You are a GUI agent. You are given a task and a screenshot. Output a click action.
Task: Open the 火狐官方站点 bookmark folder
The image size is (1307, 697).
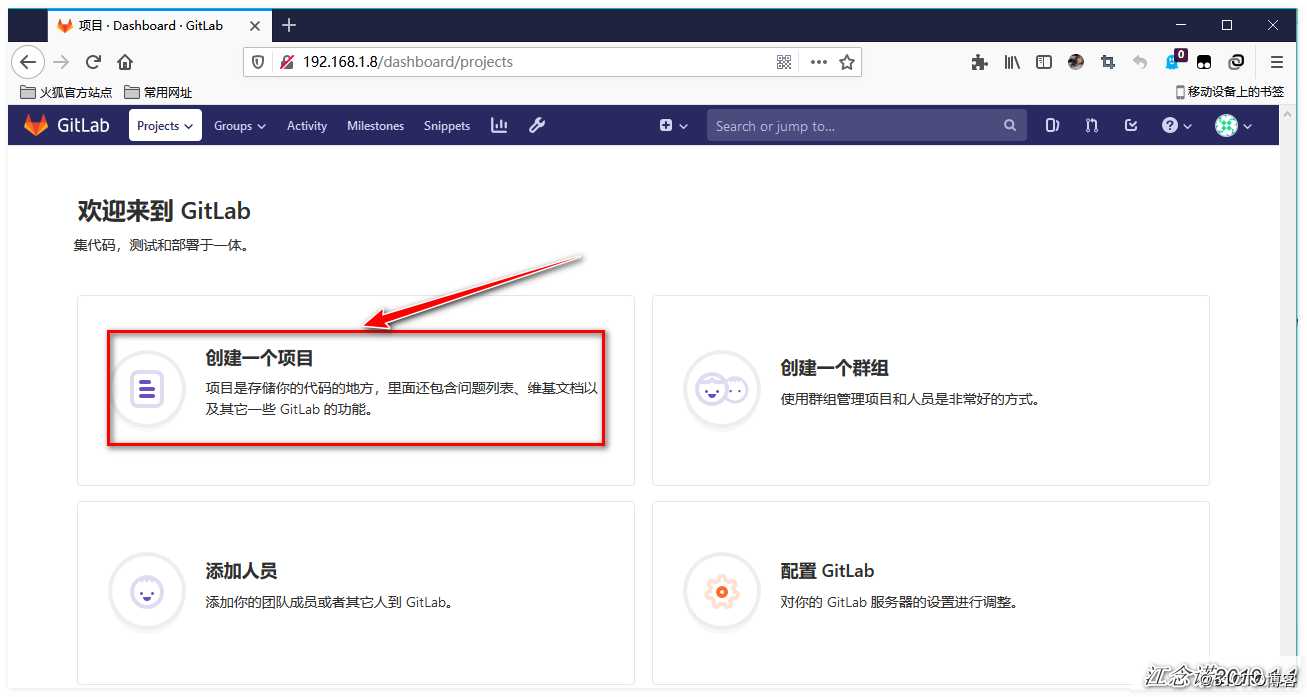[x=66, y=92]
